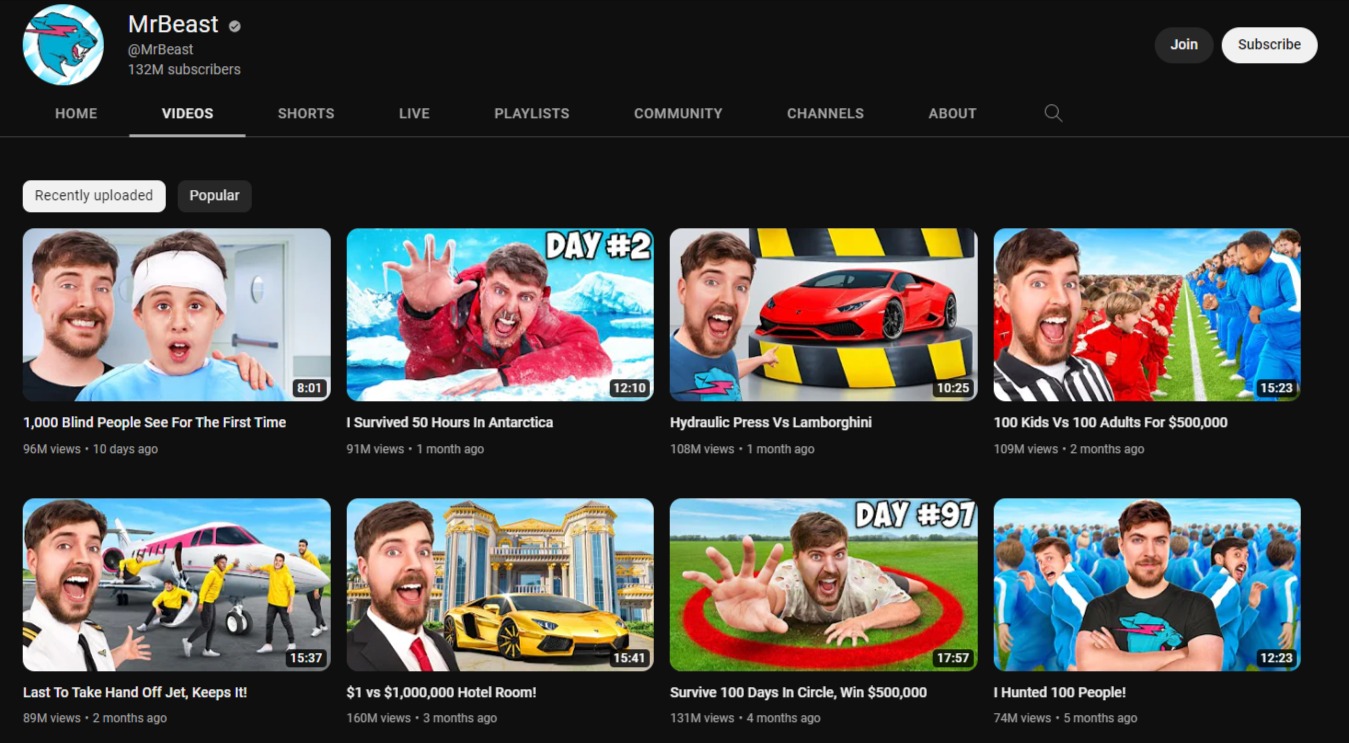Click title '100 Kids Vs 100 Adults For $500,000'
The image size is (1349, 743).
[1111, 423]
